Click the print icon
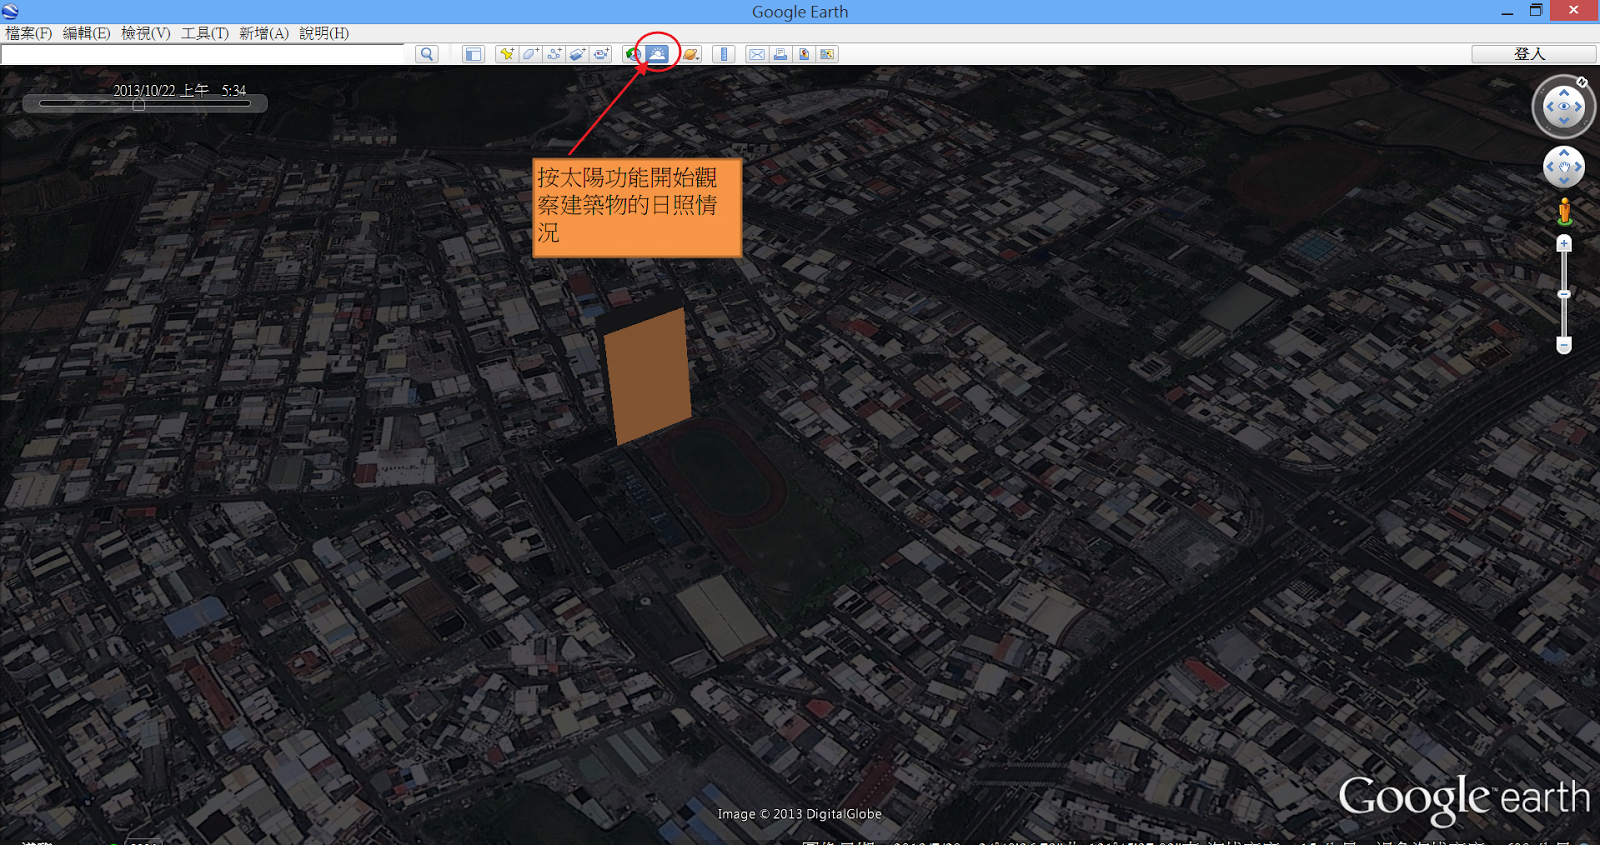Viewport: 1600px width, 845px height. (x=780, y=54)
